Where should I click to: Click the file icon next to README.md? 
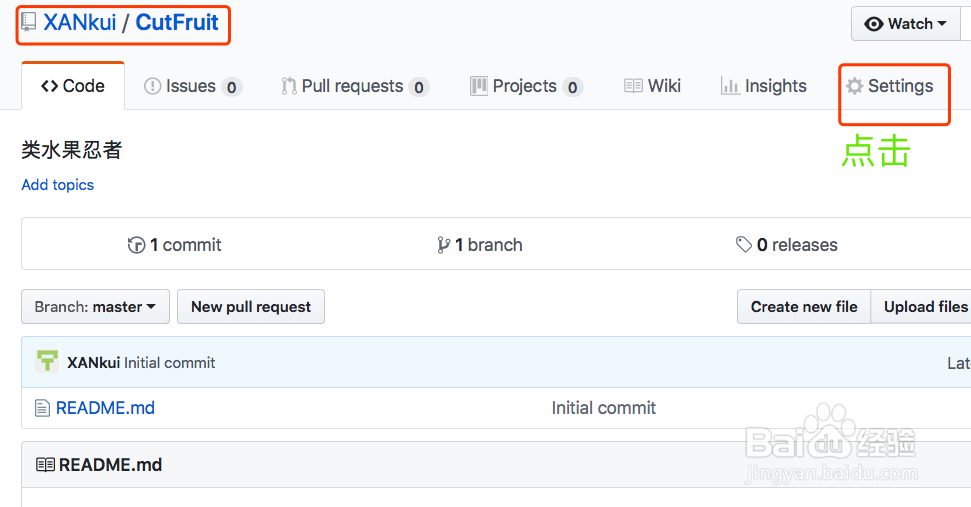coord(42,408)
